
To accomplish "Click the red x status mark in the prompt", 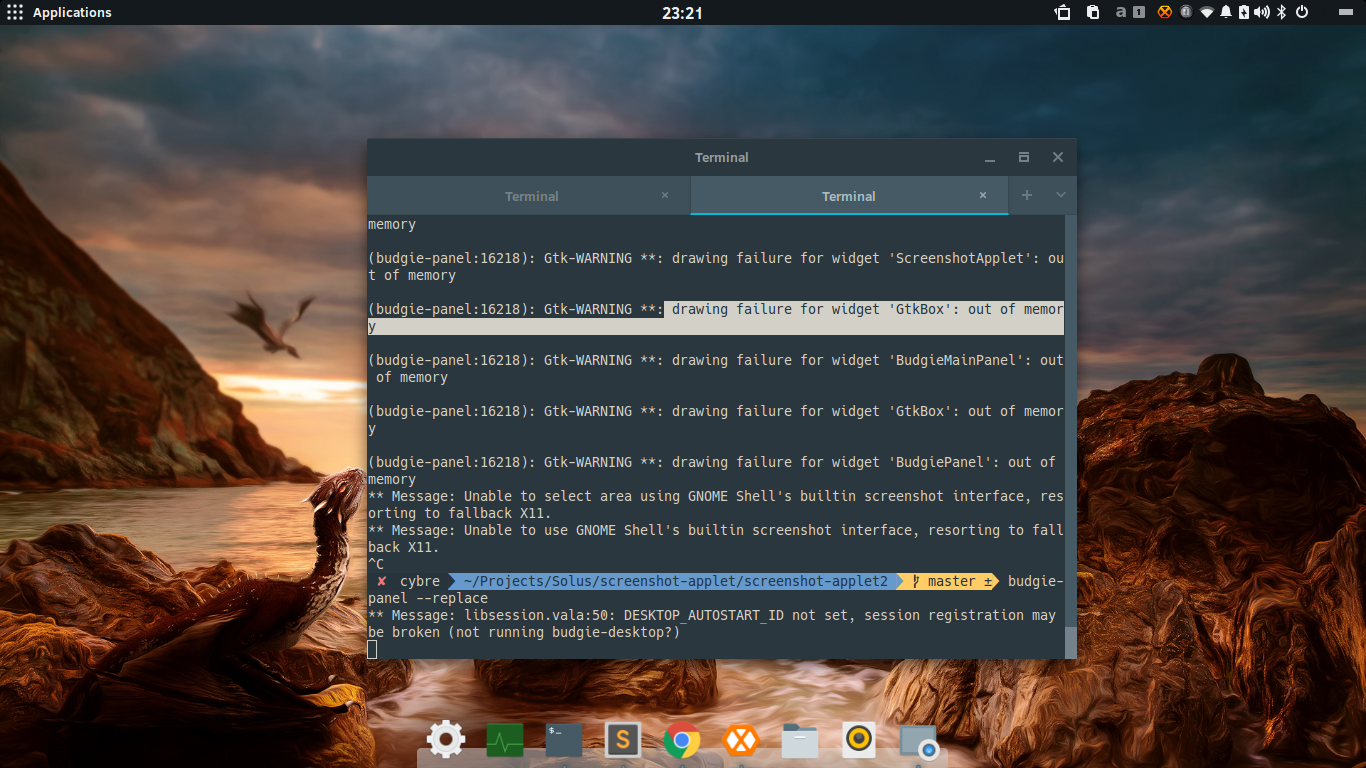I will pyautogui.click(x=382, y=581).
